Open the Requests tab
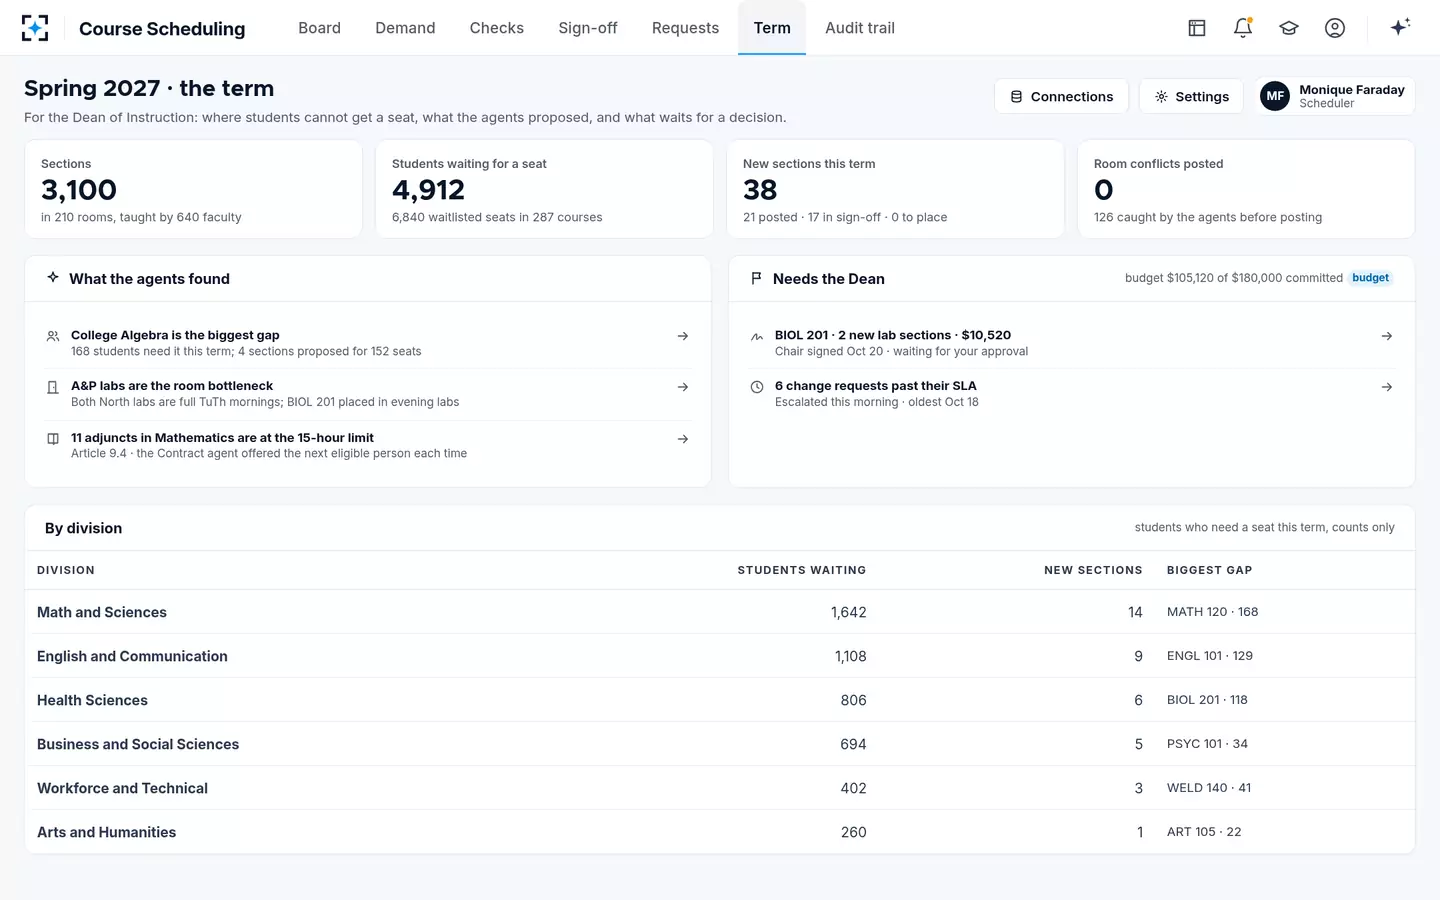 pos(685,28)
